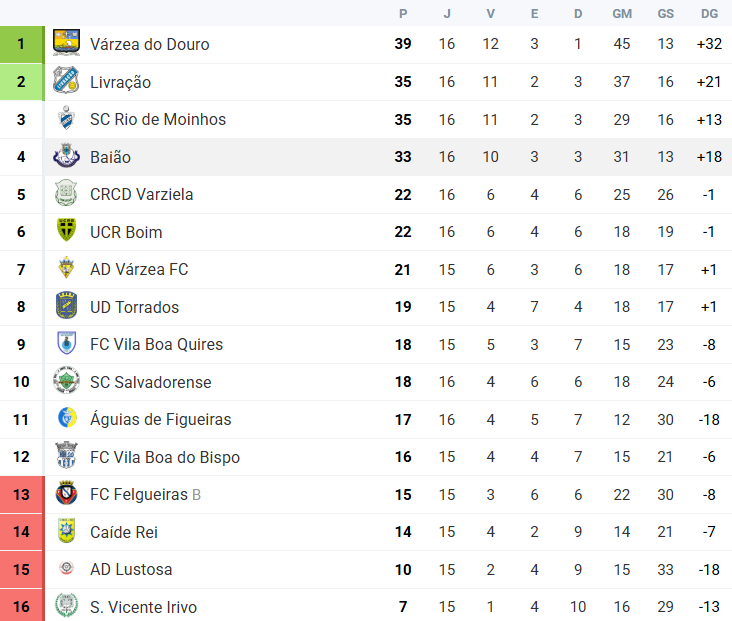Open the SC Rio de Moinhos crest

coord(66,118)
